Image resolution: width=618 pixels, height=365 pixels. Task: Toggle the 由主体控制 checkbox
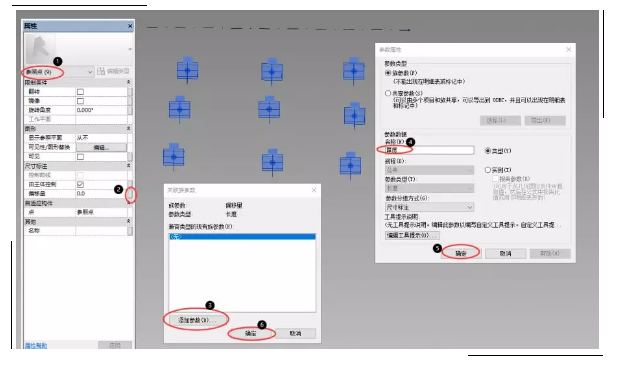(80, 184)
